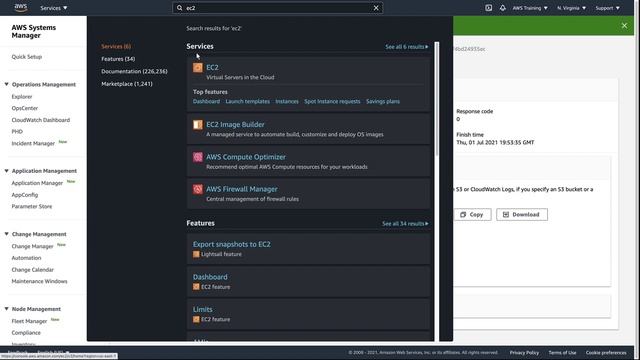Viewport: 640px width, 360px height.
Task: Click the Download button
Action: tap(522, 214)
